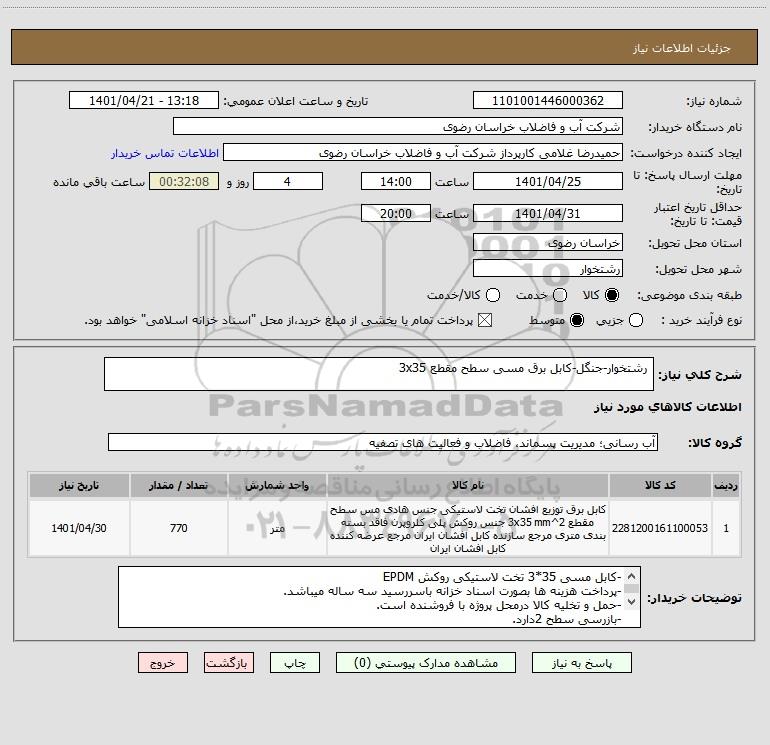This screenshot has width=770, height=745.
Task: Click need date cell 1401/04/30
Action: pyautogui.click(x=79, y=528)
